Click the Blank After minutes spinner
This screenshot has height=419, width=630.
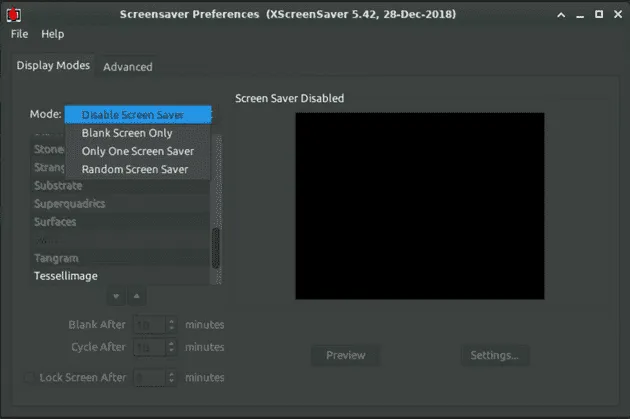click(x=155, y=325)
